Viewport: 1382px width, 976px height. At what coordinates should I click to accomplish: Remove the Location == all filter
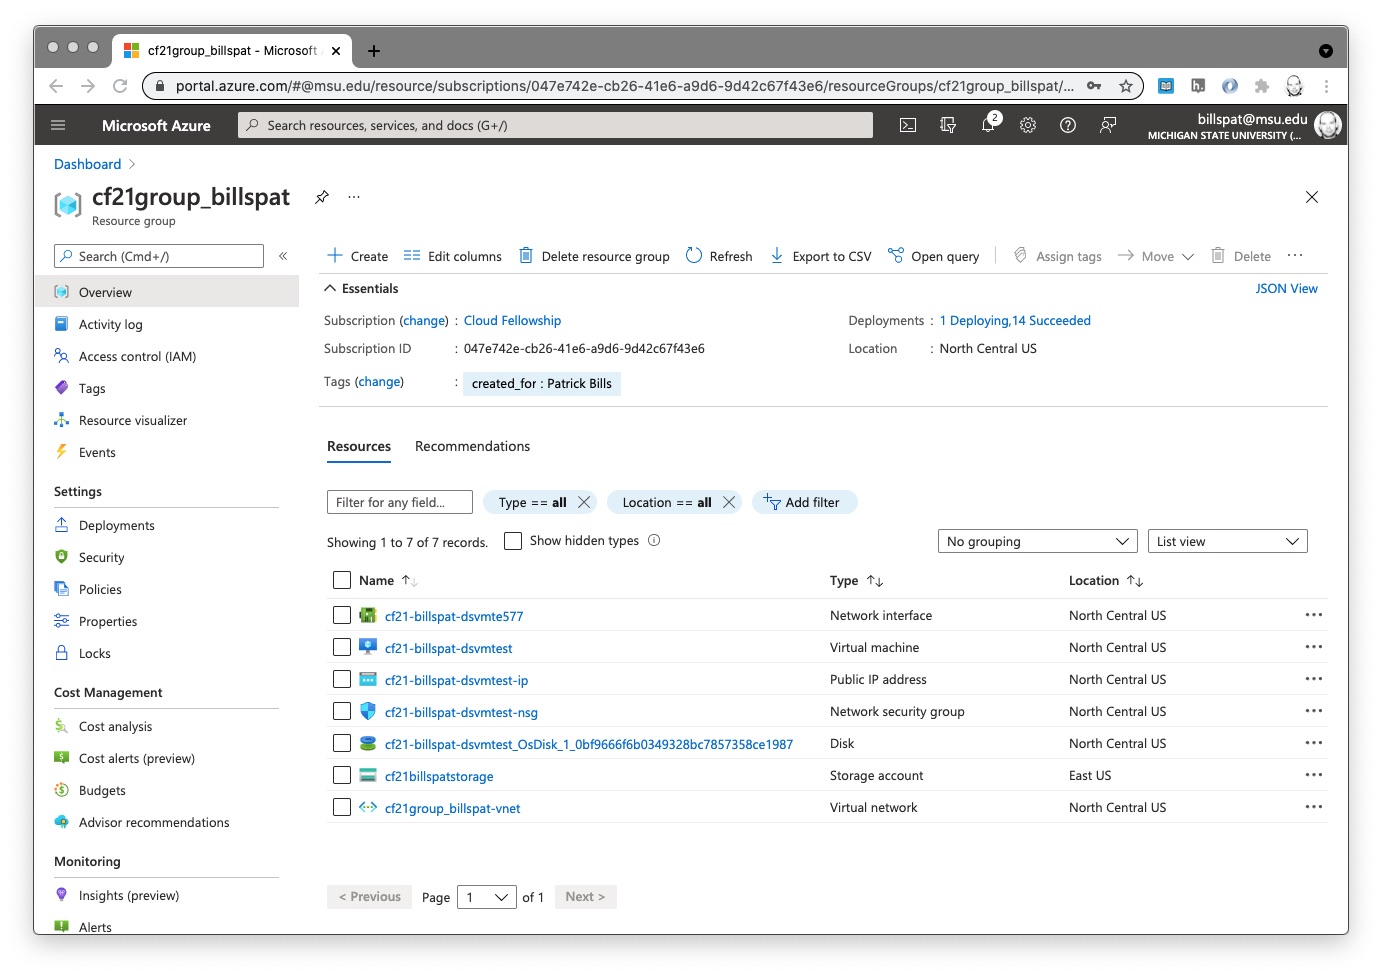pyautogui.click(x=729, y=502)
